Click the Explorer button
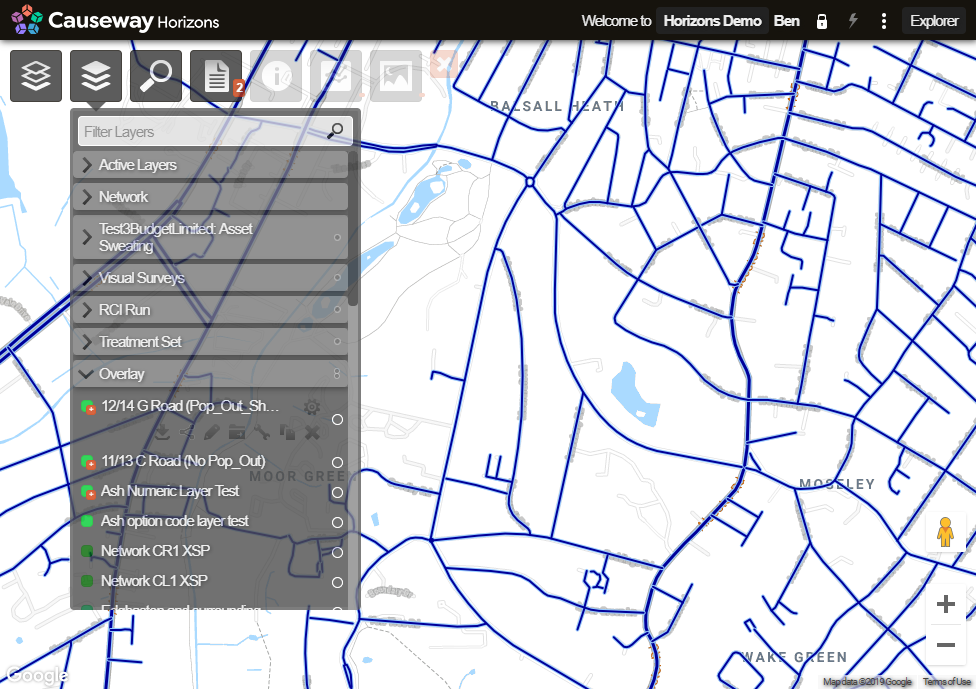976x689 pixels. 934,20
